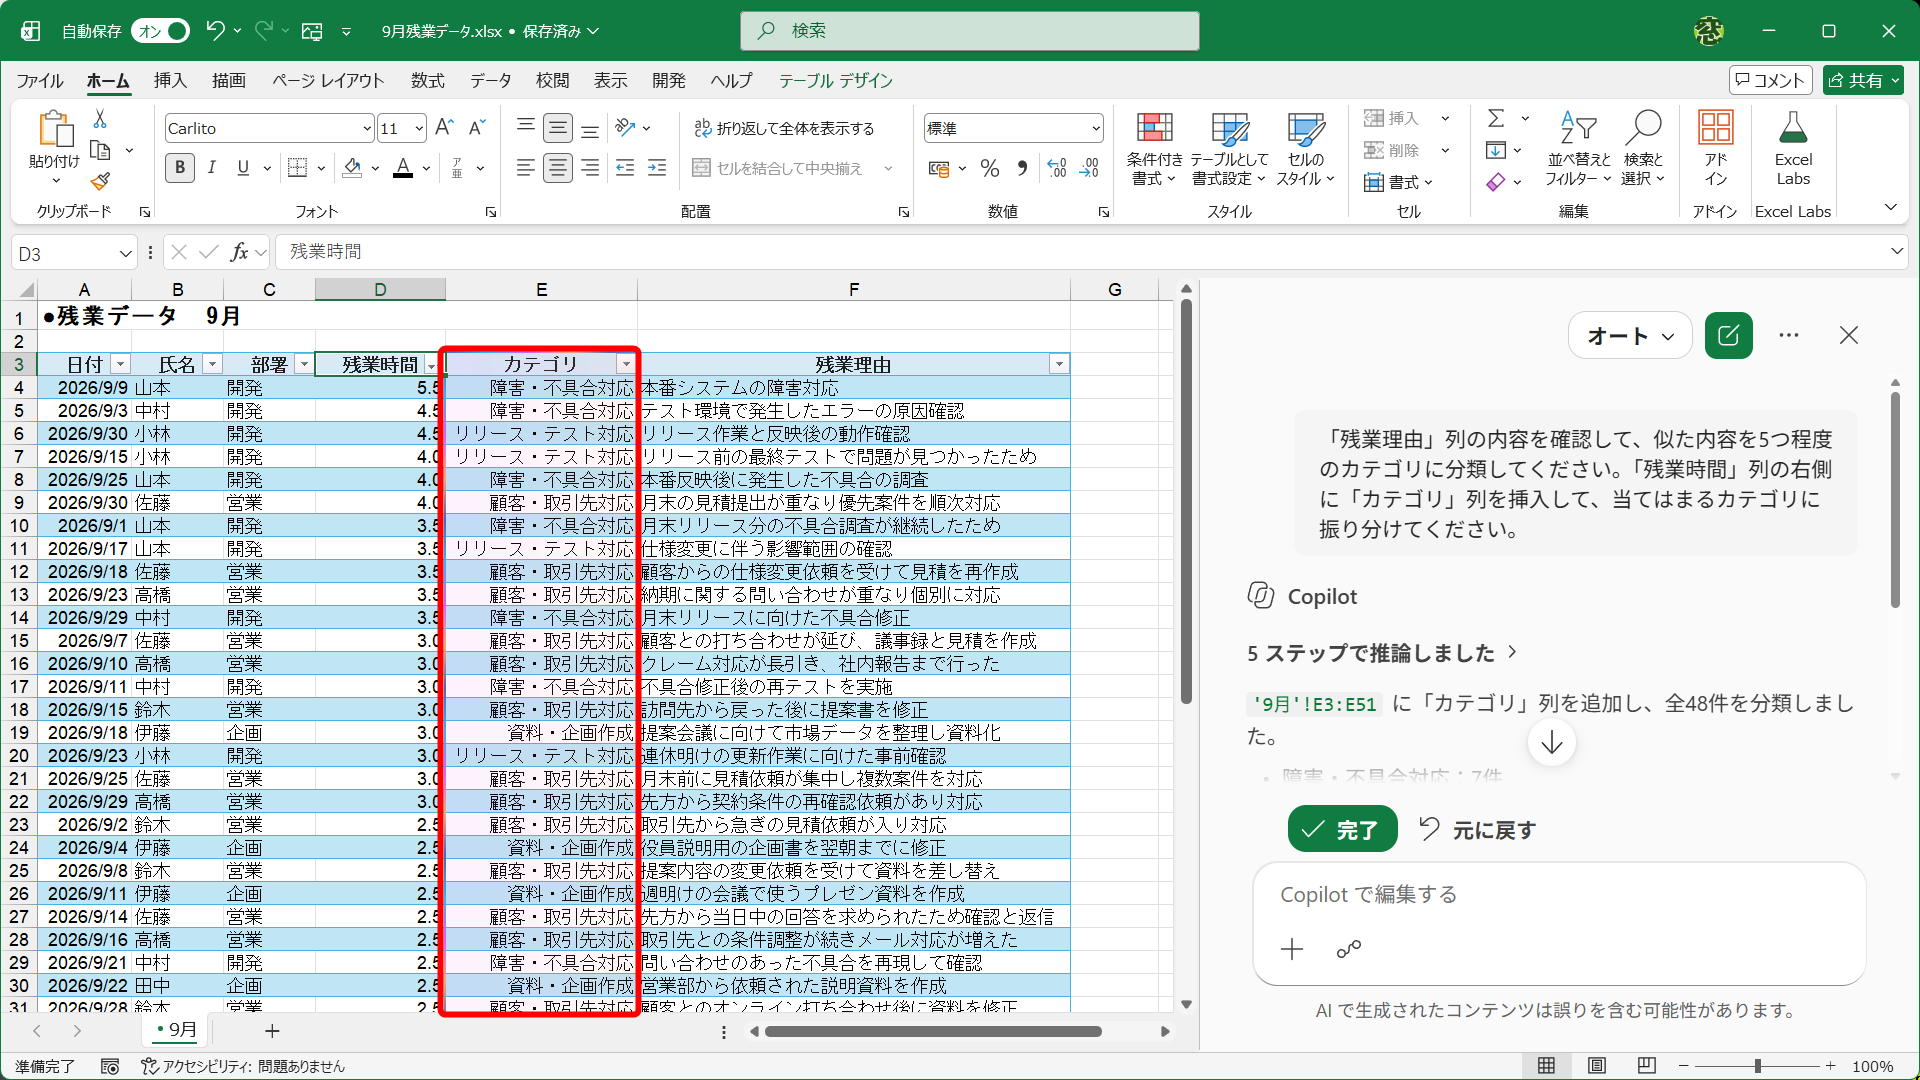Screen dimensions: 1920x1080
Task: Open the 数式 ribbon tab
Action: 427,81
